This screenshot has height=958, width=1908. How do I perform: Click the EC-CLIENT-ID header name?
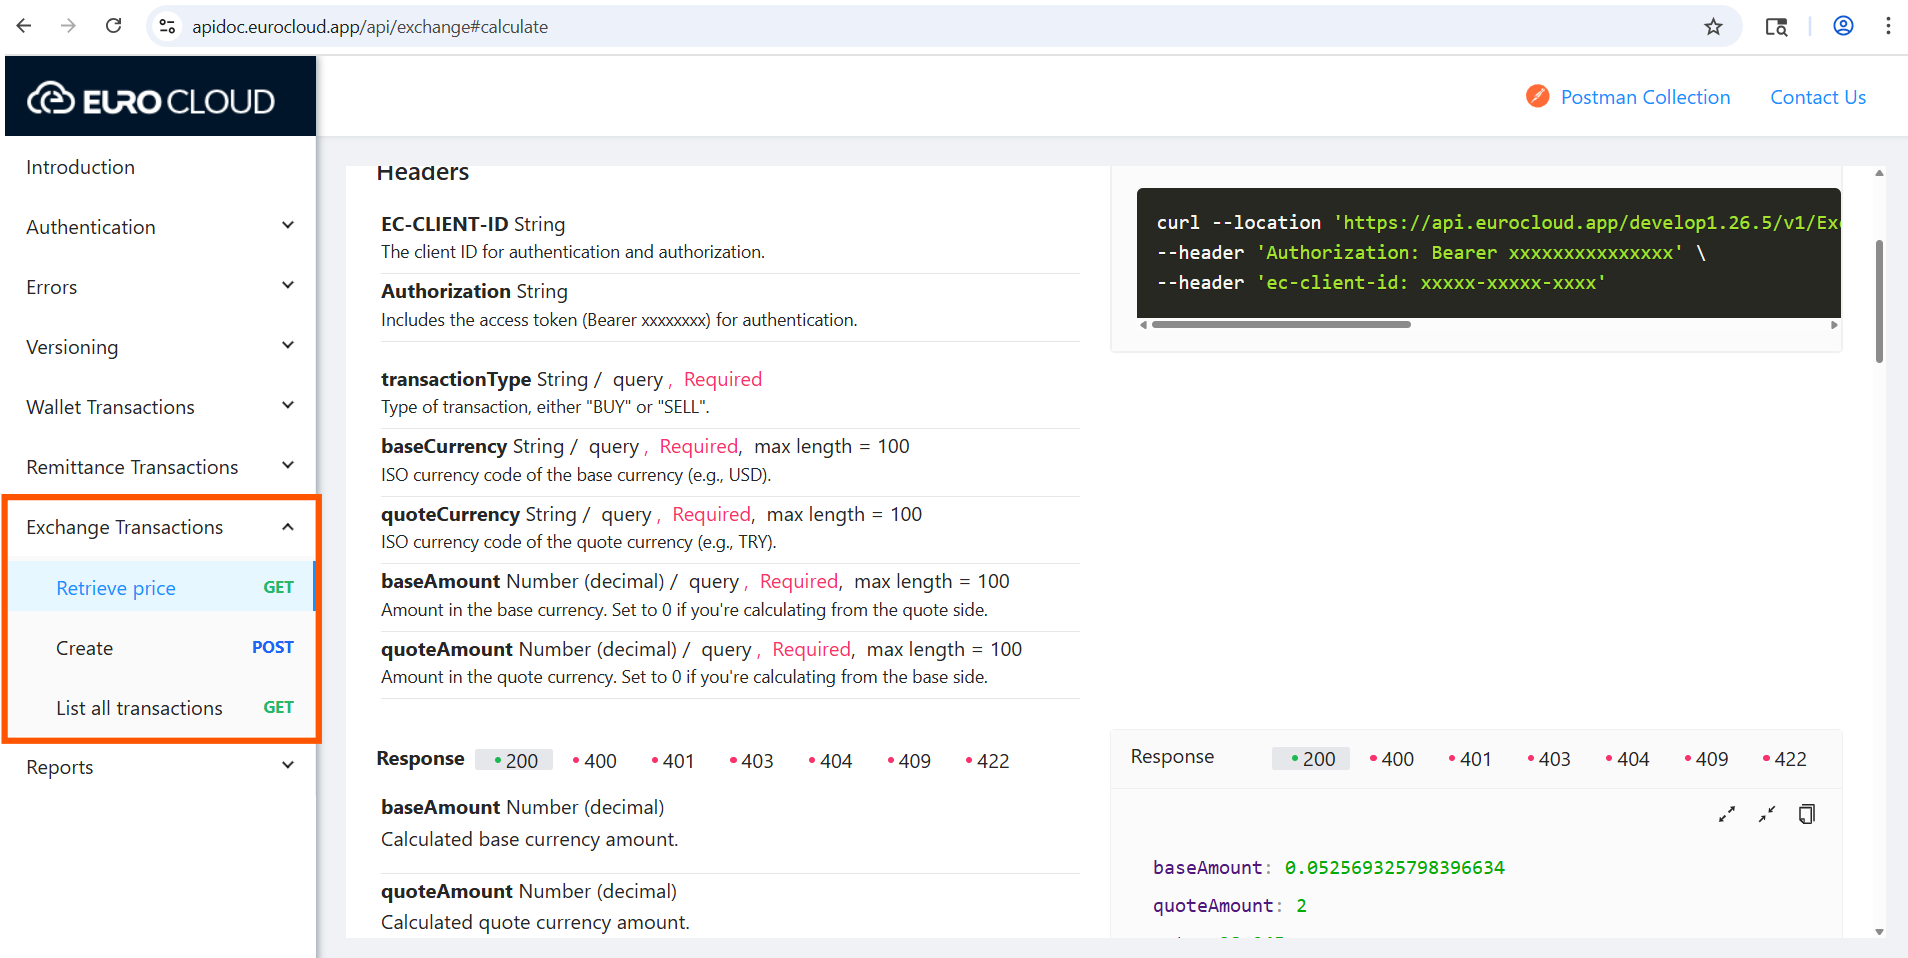(445, 224)
